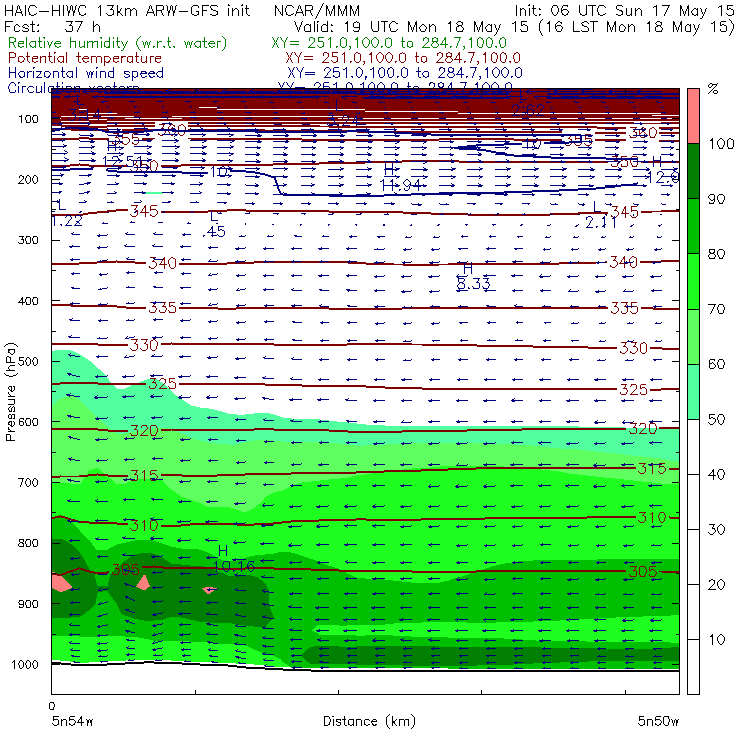Select the darkest green 90–100% colorbar segment
The image size is (740, 740).
click(x=693, y=171)
